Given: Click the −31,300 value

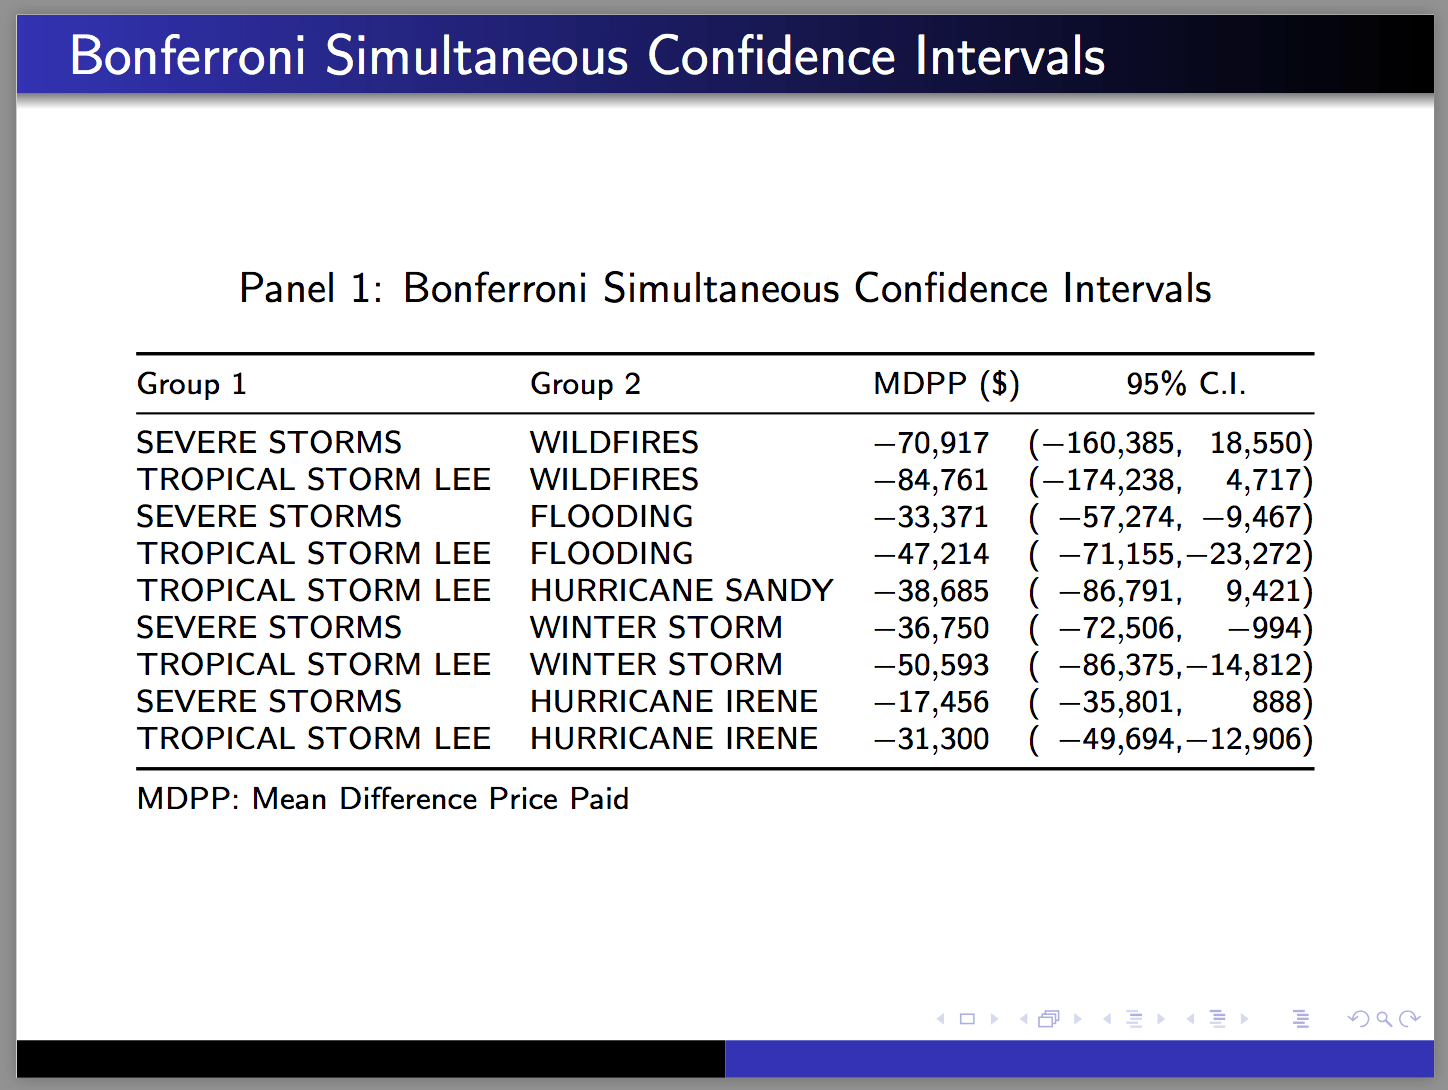Looking at the screenshot, I should [x=931, y=739].
